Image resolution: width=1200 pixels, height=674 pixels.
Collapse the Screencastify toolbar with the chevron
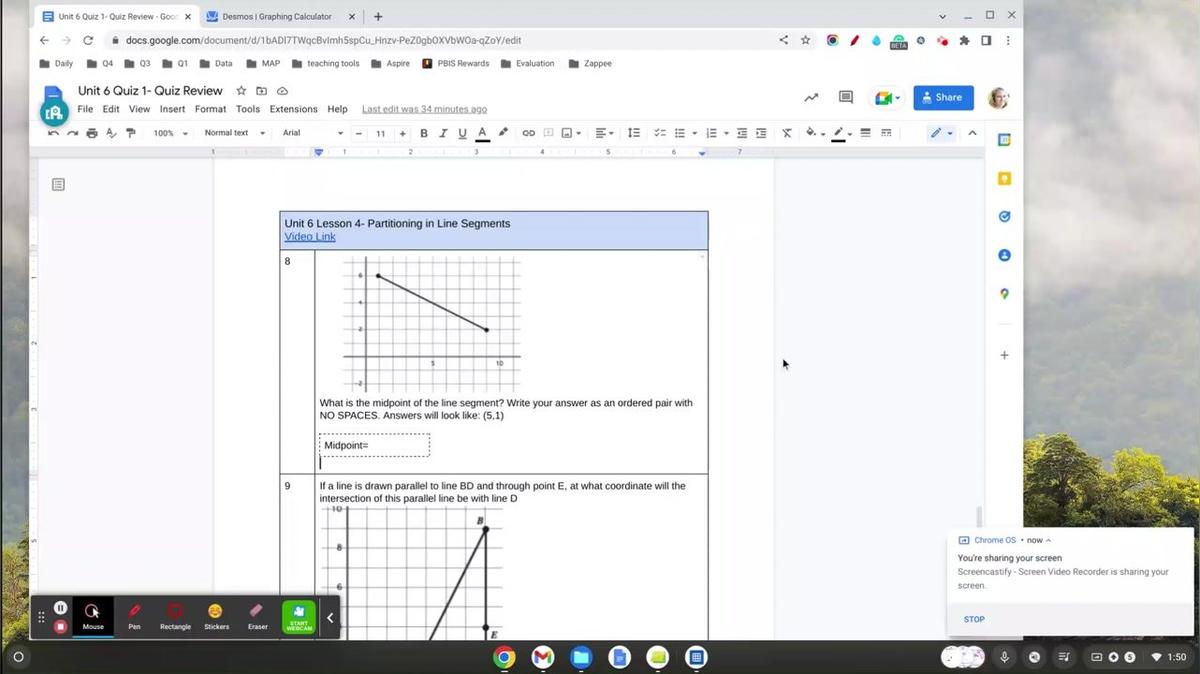pos(330,617)
